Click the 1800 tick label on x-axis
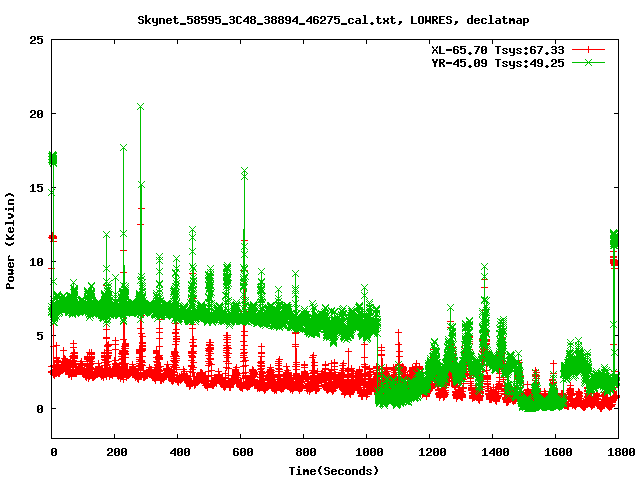This screenshot has width=640, height=480. coord(617,452)
